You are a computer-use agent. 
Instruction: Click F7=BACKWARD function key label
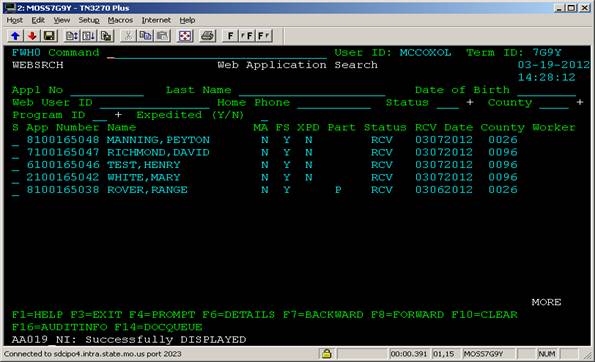tap(323, 315)
